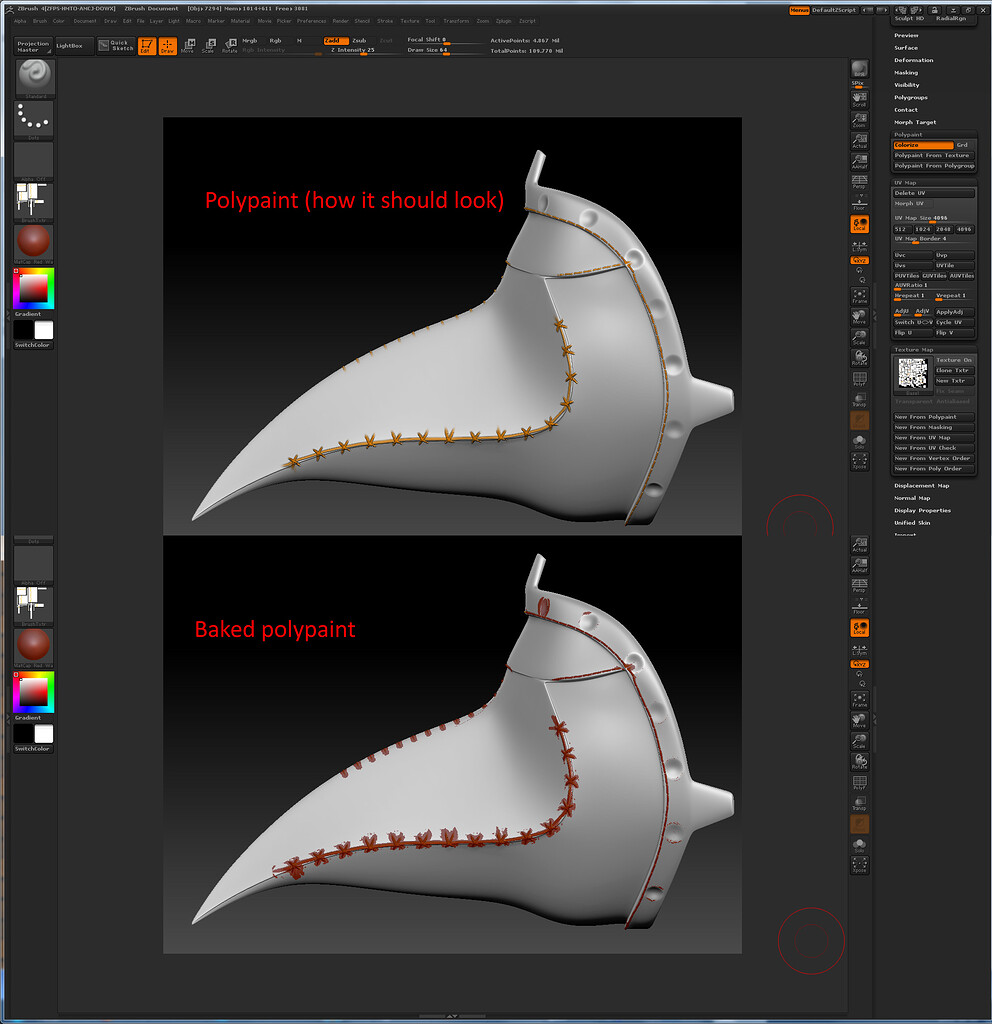Click the New From Polypaint button

(930, 416)
